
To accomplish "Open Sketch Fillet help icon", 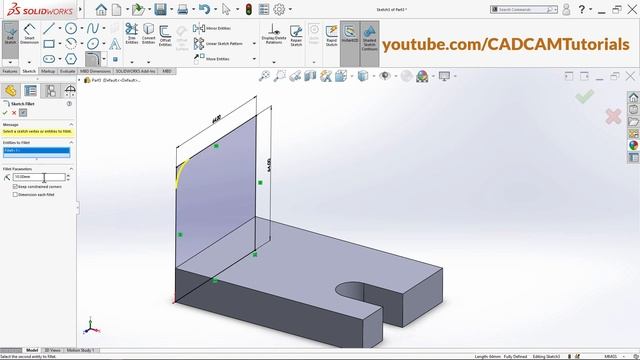I will coord(69,104).
